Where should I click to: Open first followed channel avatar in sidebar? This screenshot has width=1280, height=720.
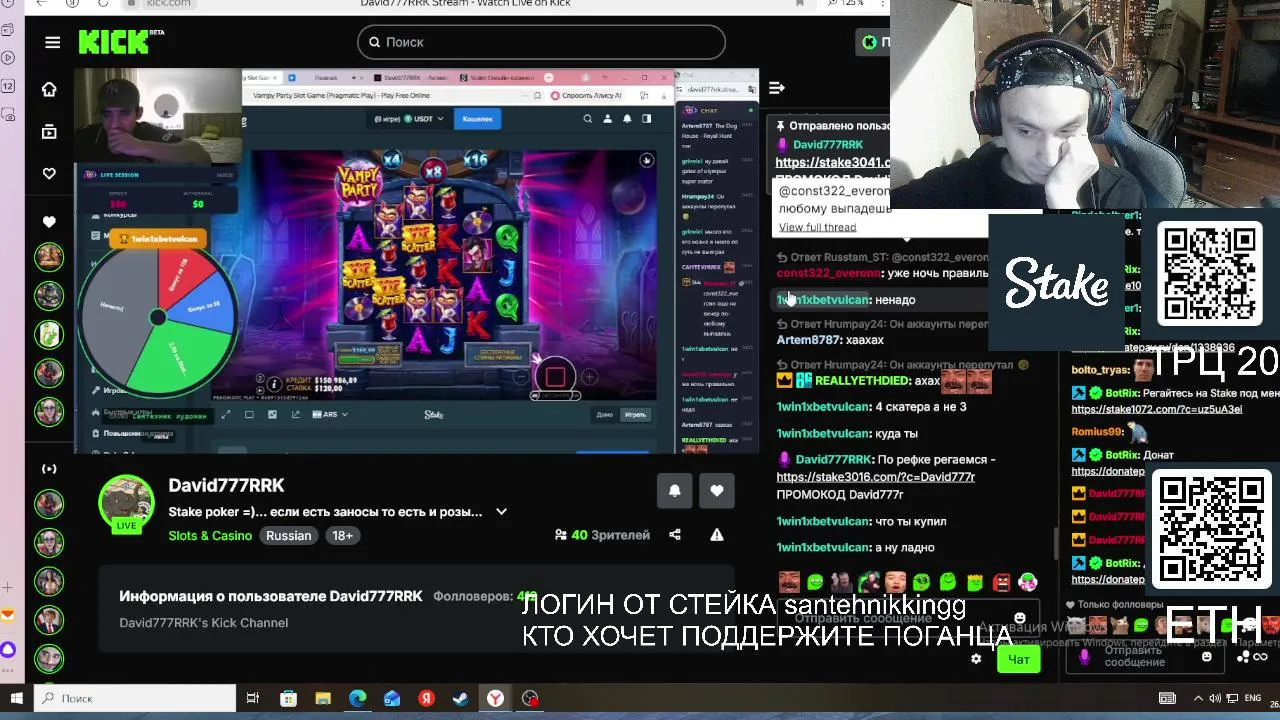tap(49, 257)
